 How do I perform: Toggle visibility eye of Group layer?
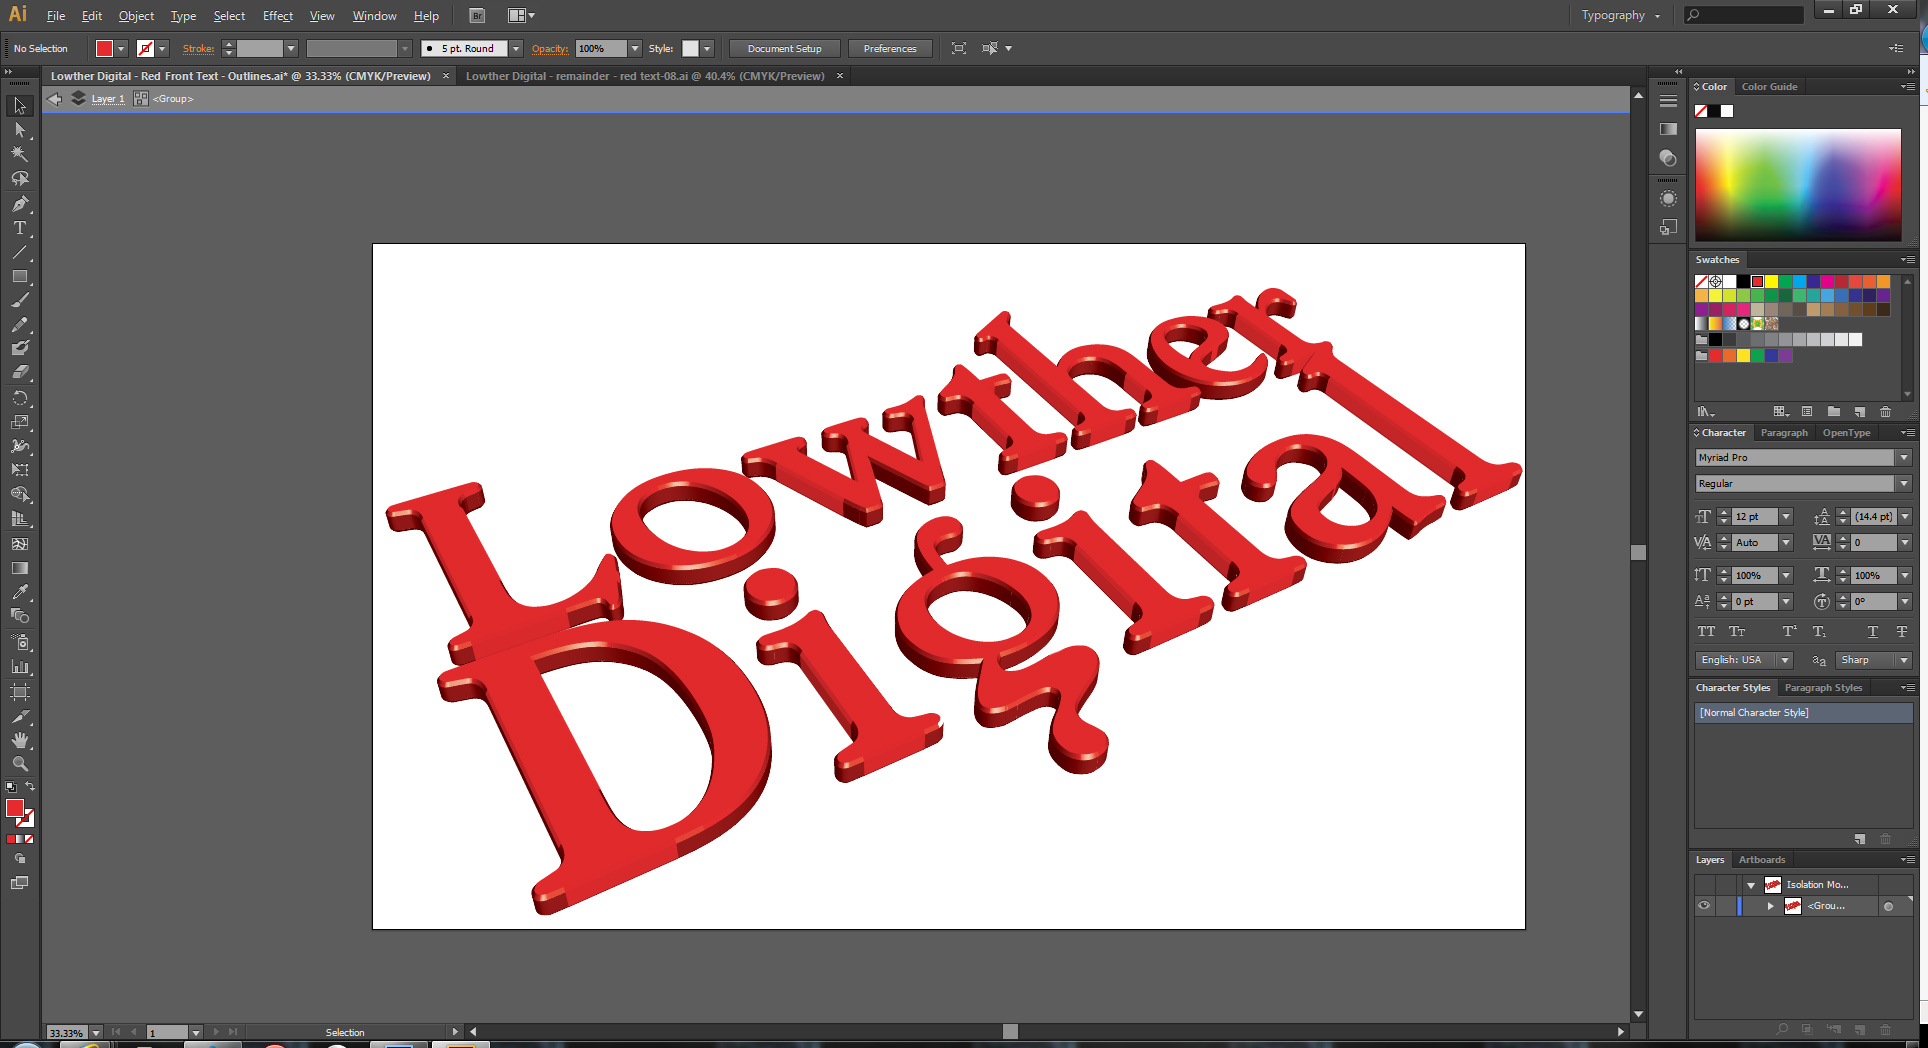point(1704,906)
